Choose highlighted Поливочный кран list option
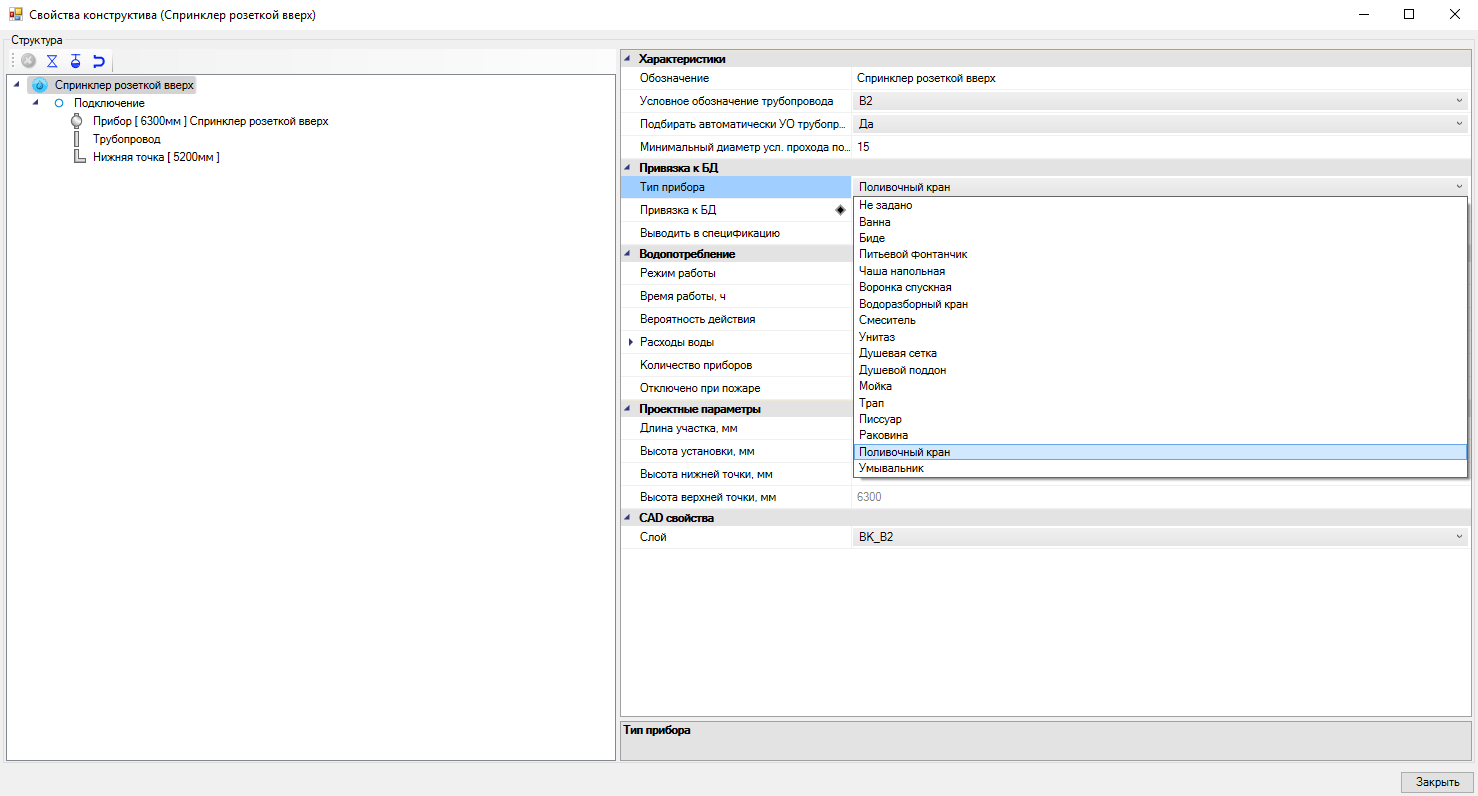This screenshot has width=1478, height=796. pyautogui.click(x=1160, y=452)
